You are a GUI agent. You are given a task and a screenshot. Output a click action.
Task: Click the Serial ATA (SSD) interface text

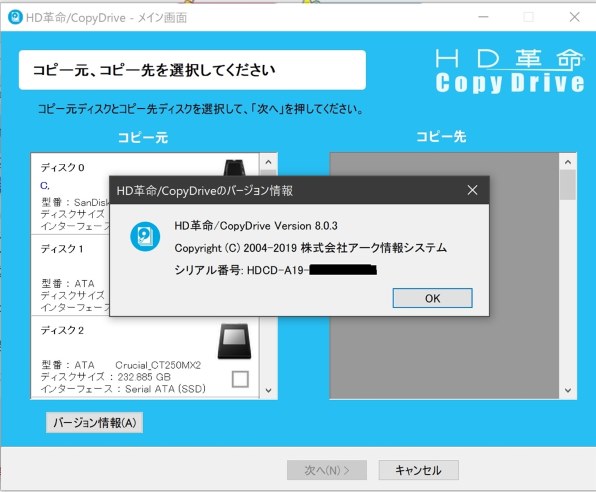point(123,389)
